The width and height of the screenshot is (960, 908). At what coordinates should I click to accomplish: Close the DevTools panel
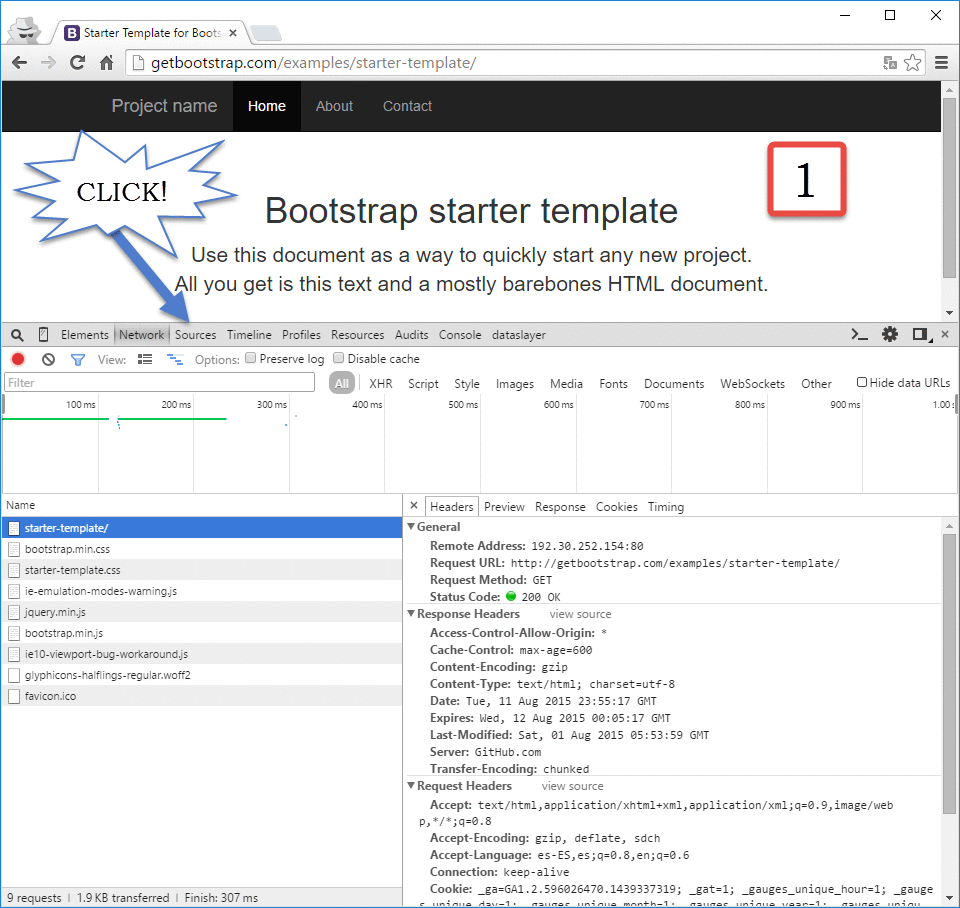[945, 334]
